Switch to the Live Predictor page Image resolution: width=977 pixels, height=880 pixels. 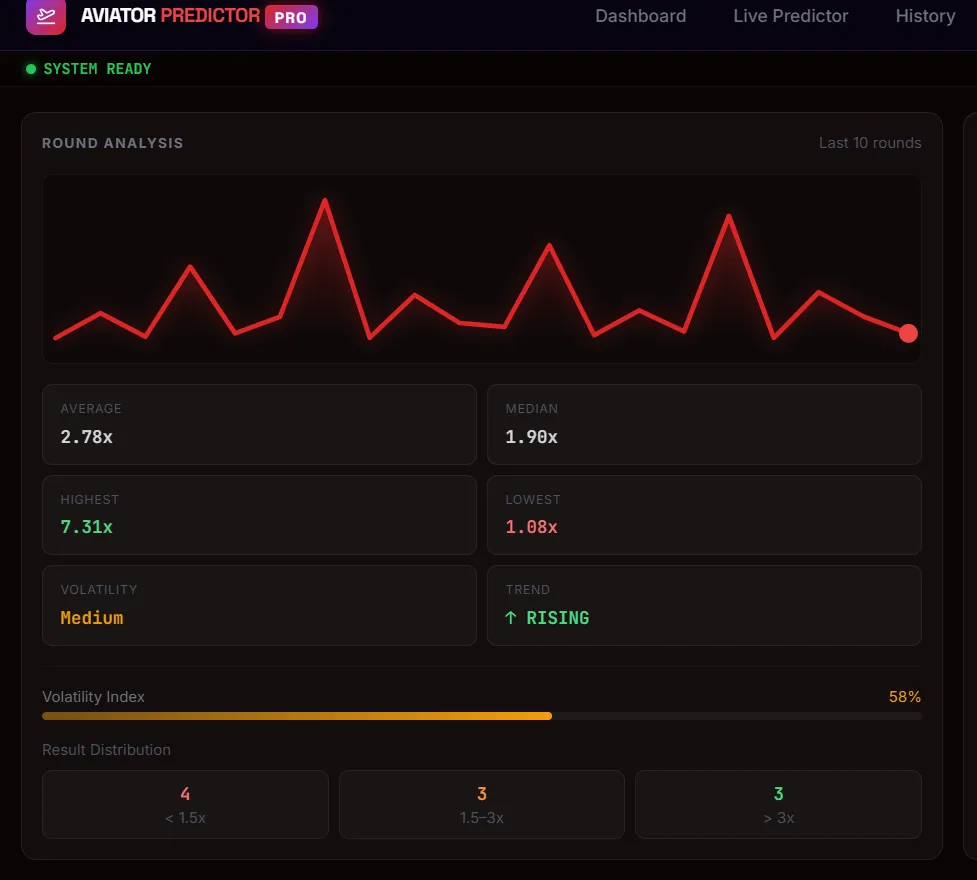791,16
